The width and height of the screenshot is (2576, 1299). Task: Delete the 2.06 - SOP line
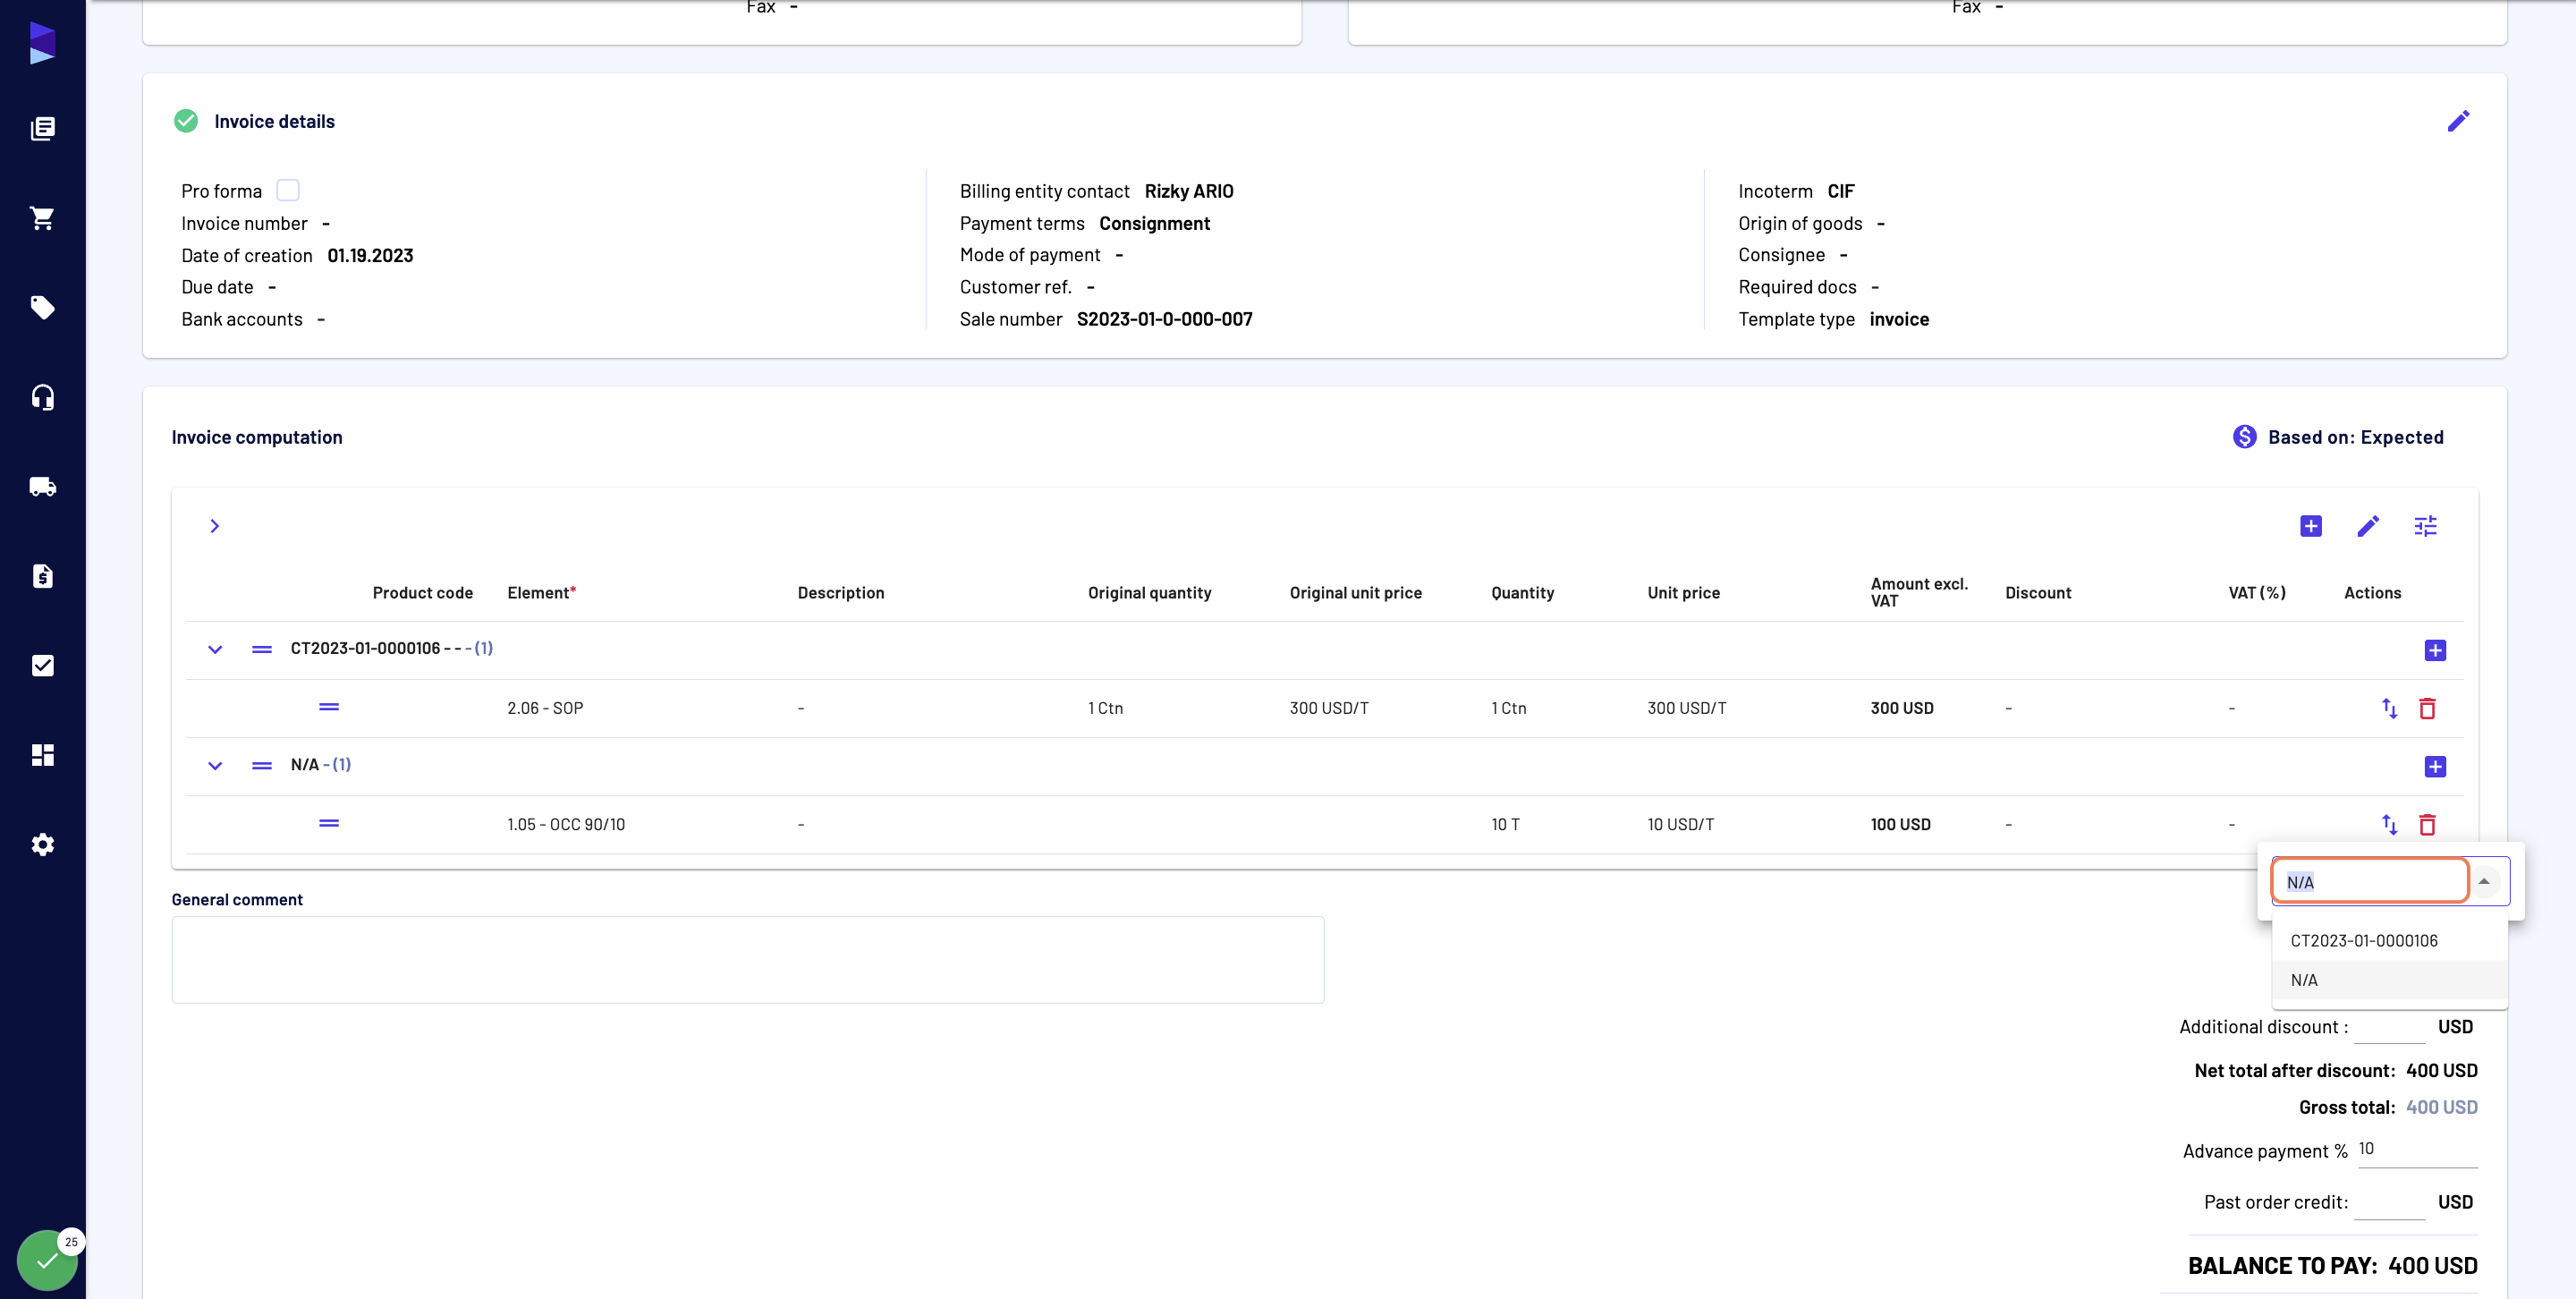pyautogui.click(x=2427, y=708)
